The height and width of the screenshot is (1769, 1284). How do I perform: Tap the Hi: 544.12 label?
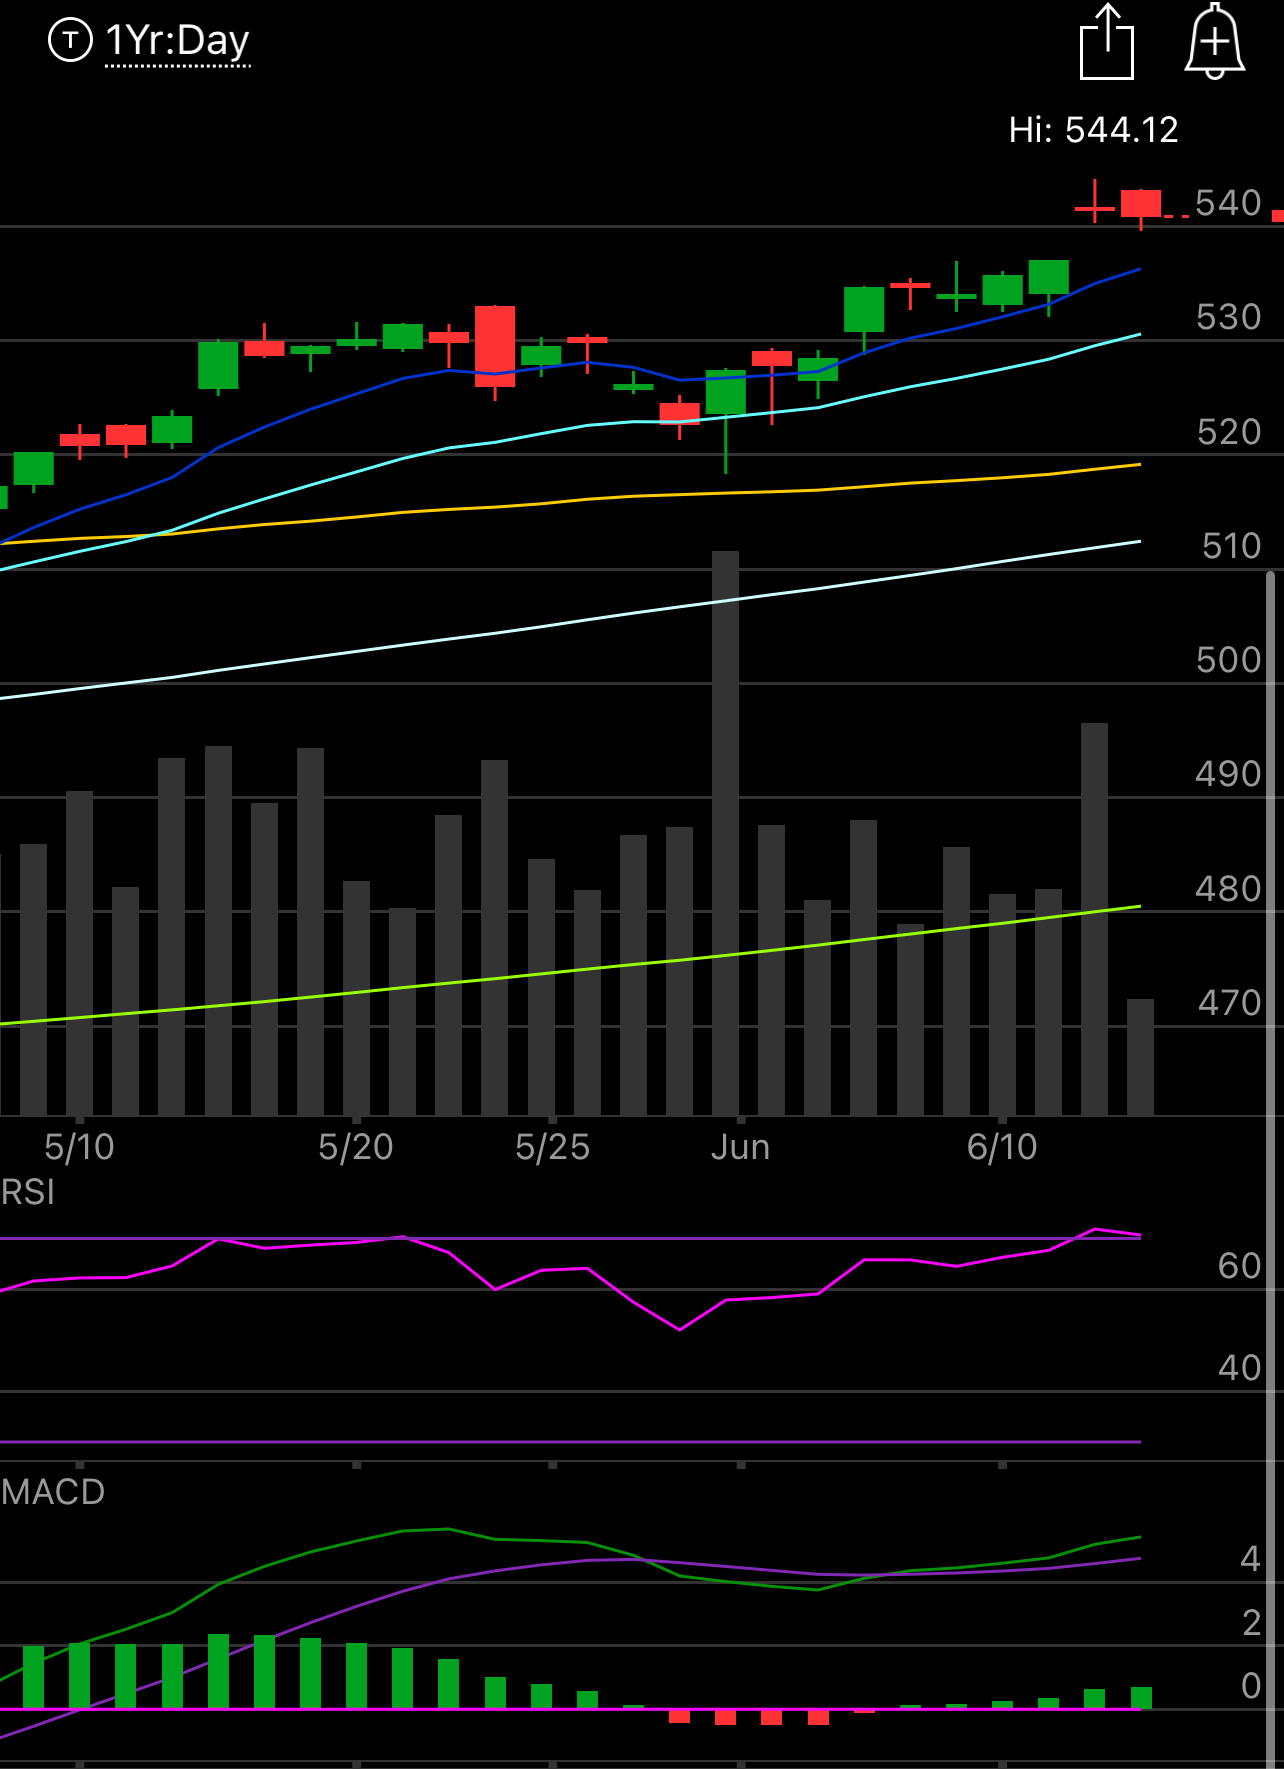[1093, 130]
